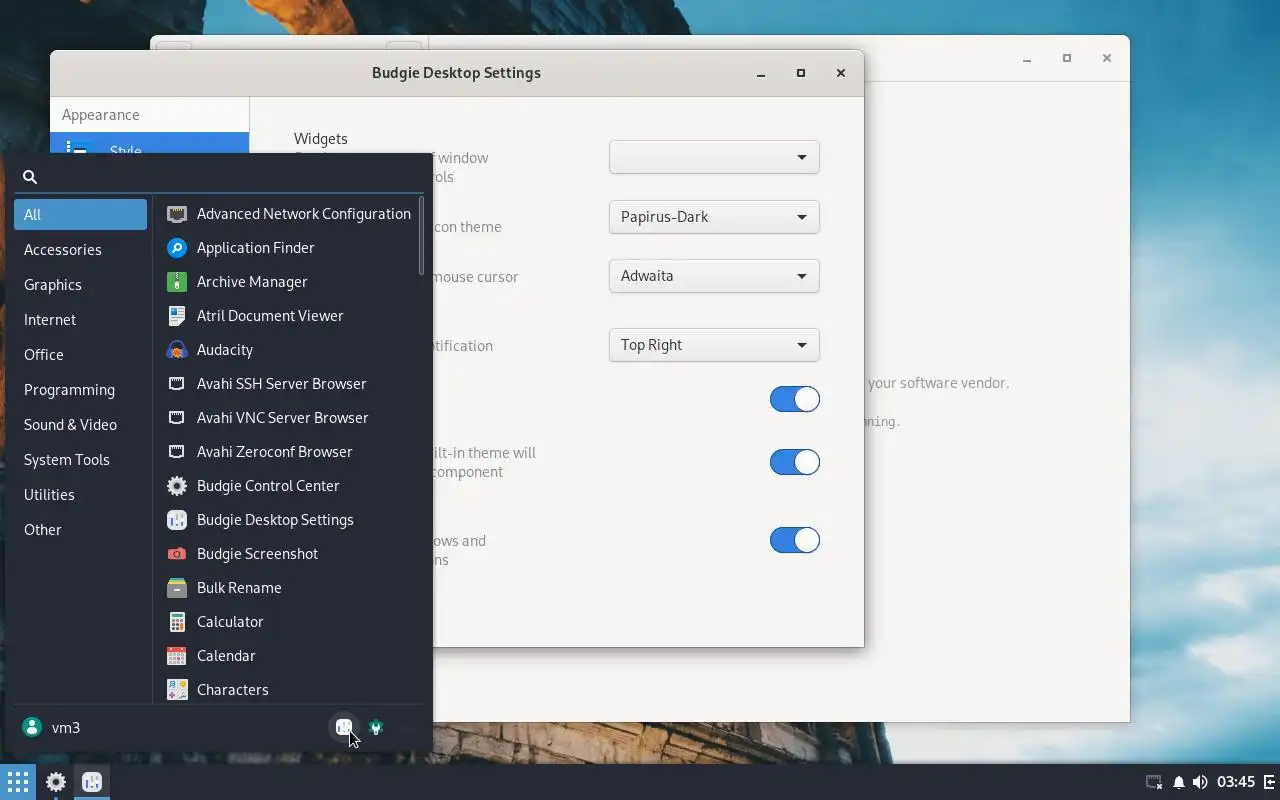
Task: Launch Budgie Screenshot
Action: point(289,554)
